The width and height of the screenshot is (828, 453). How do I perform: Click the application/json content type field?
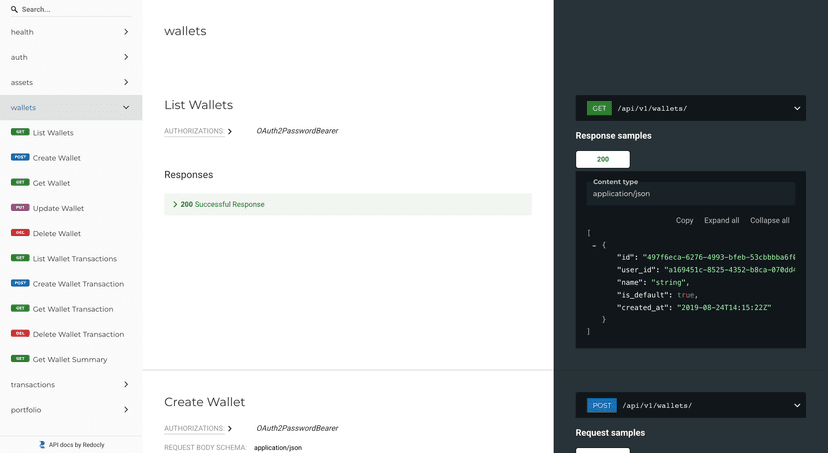point(690,194)
